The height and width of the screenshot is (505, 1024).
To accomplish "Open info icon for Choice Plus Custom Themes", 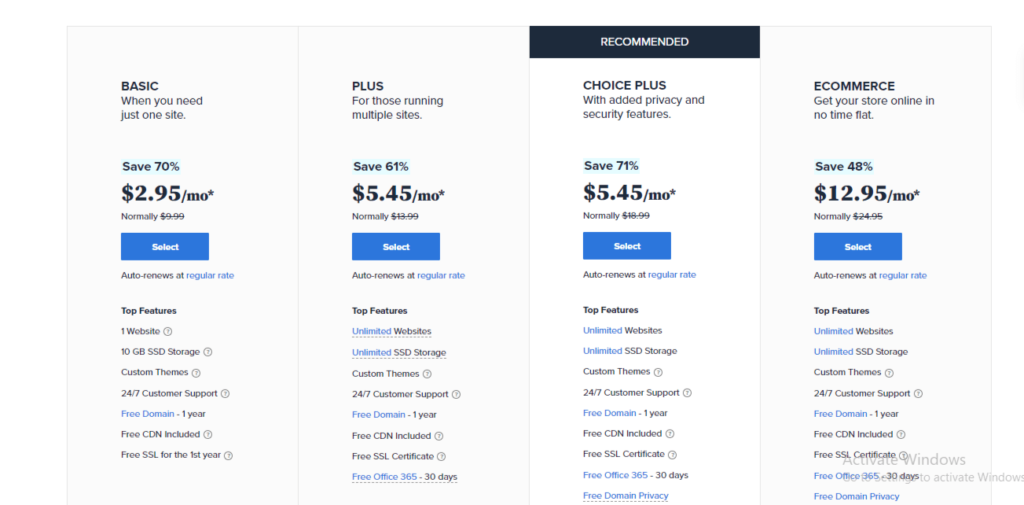I will 658,372.
